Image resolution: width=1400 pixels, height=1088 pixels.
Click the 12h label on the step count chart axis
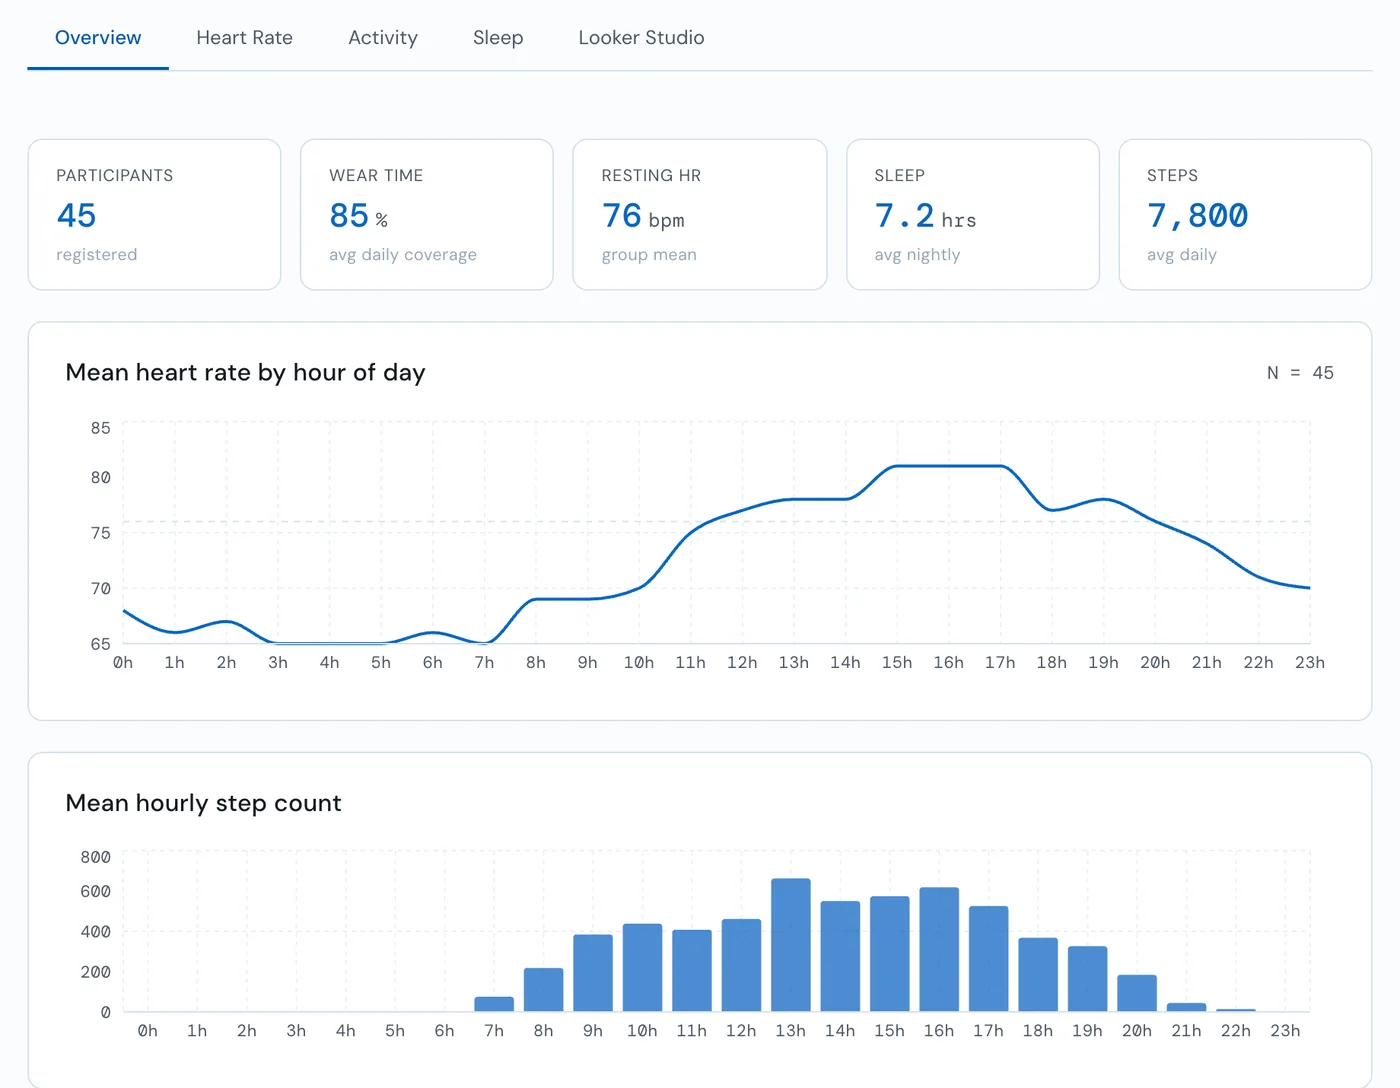coord(741,1031)
